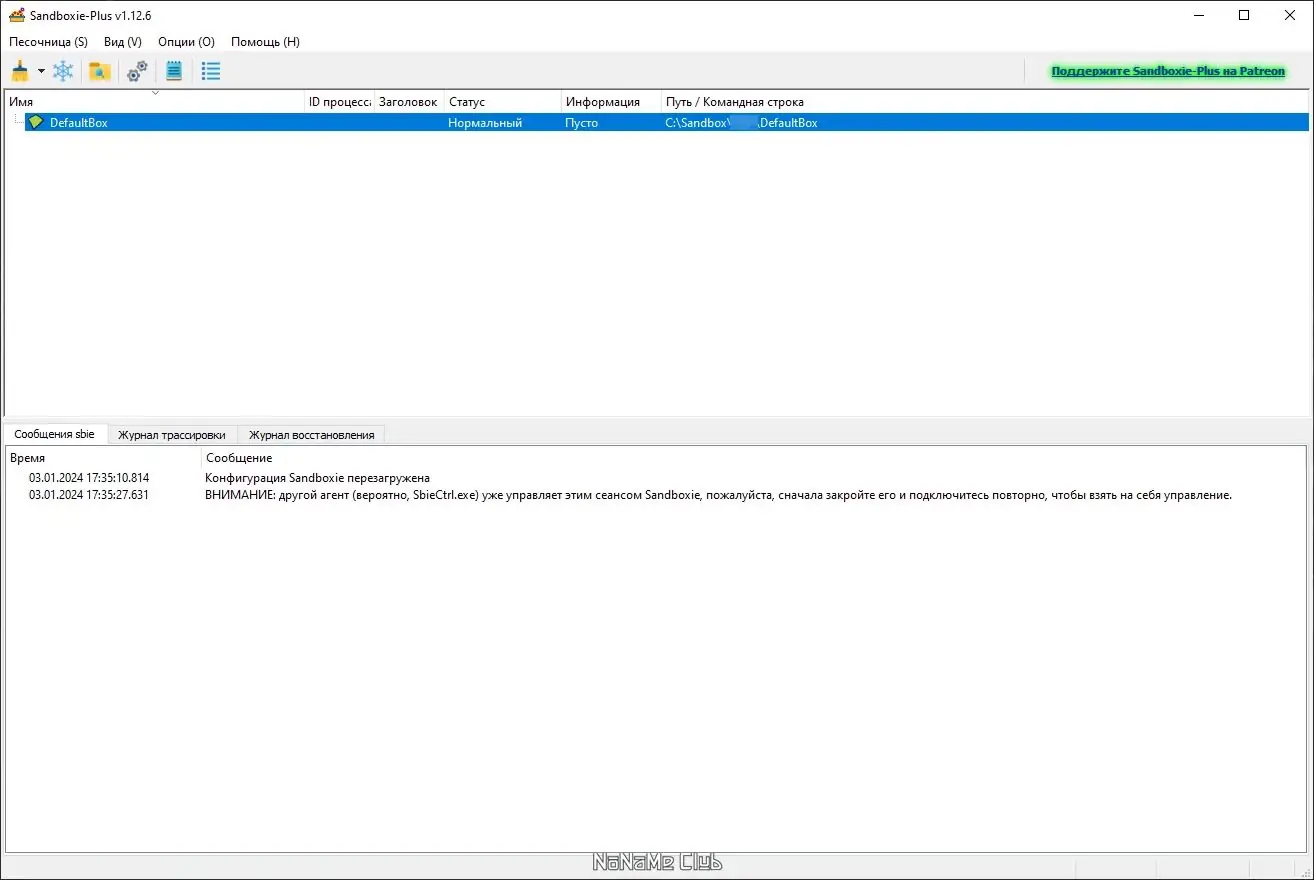Click the ID процесса column header

click(x=340, y=102)
